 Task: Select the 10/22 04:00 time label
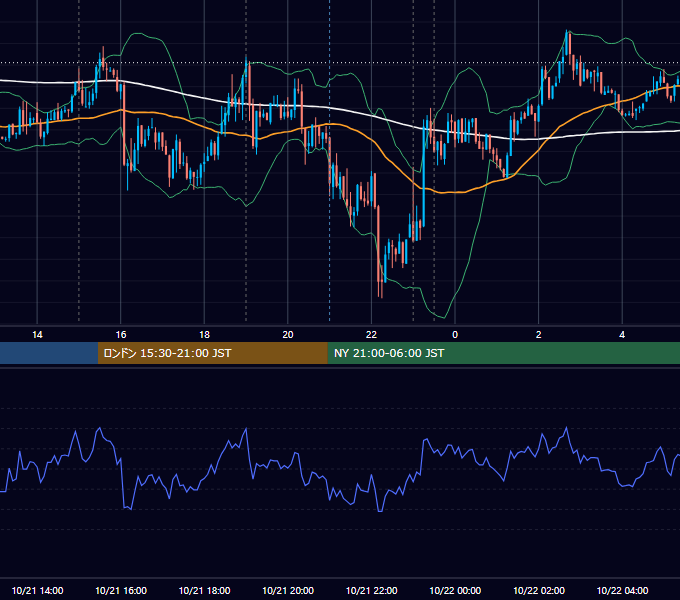coord(622,590)
